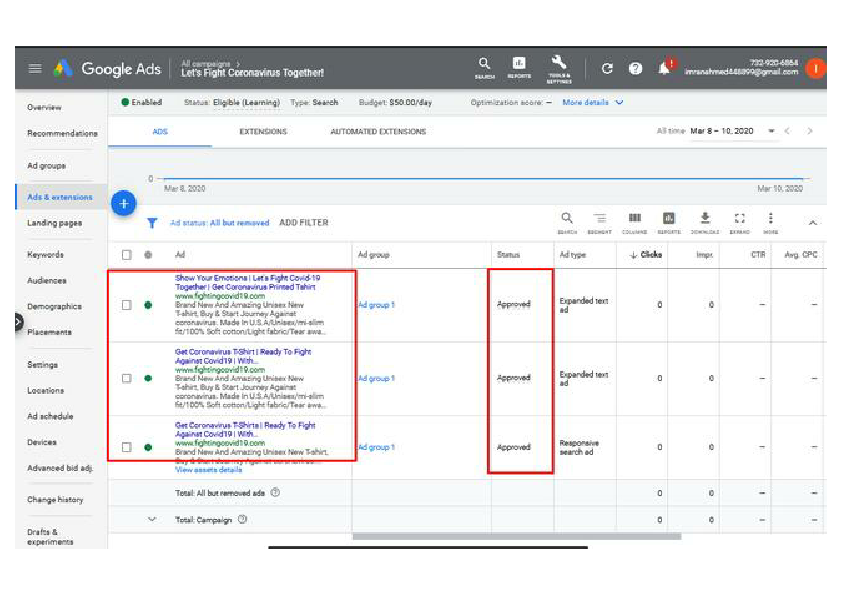842x595 pixels.
Task: Select all ads with header checkbox
Action: click(126, 255)
